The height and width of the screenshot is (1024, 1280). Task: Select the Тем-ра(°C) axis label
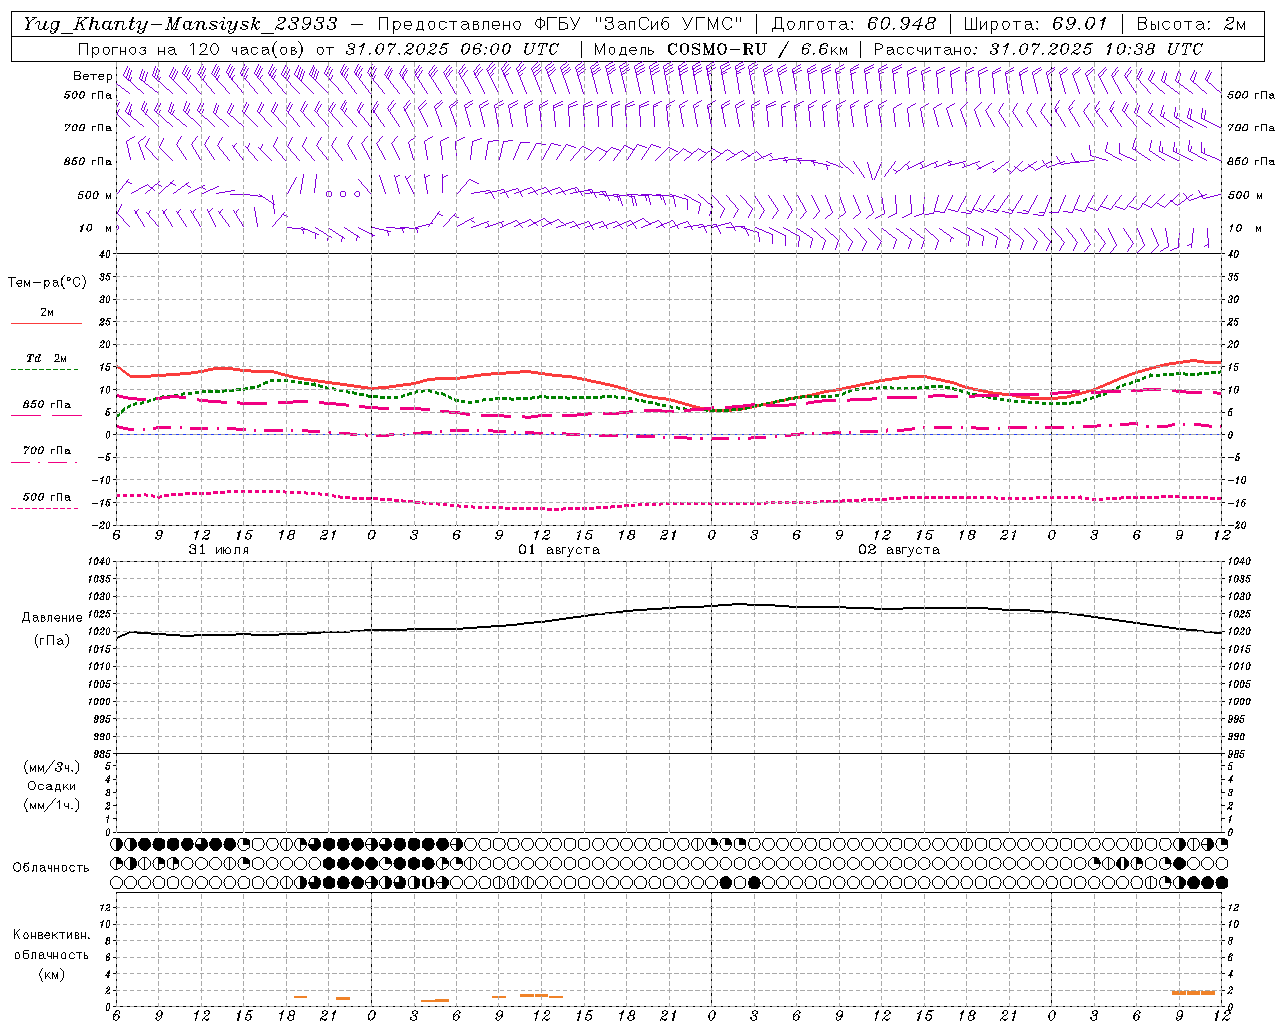(x=47, y=283)
